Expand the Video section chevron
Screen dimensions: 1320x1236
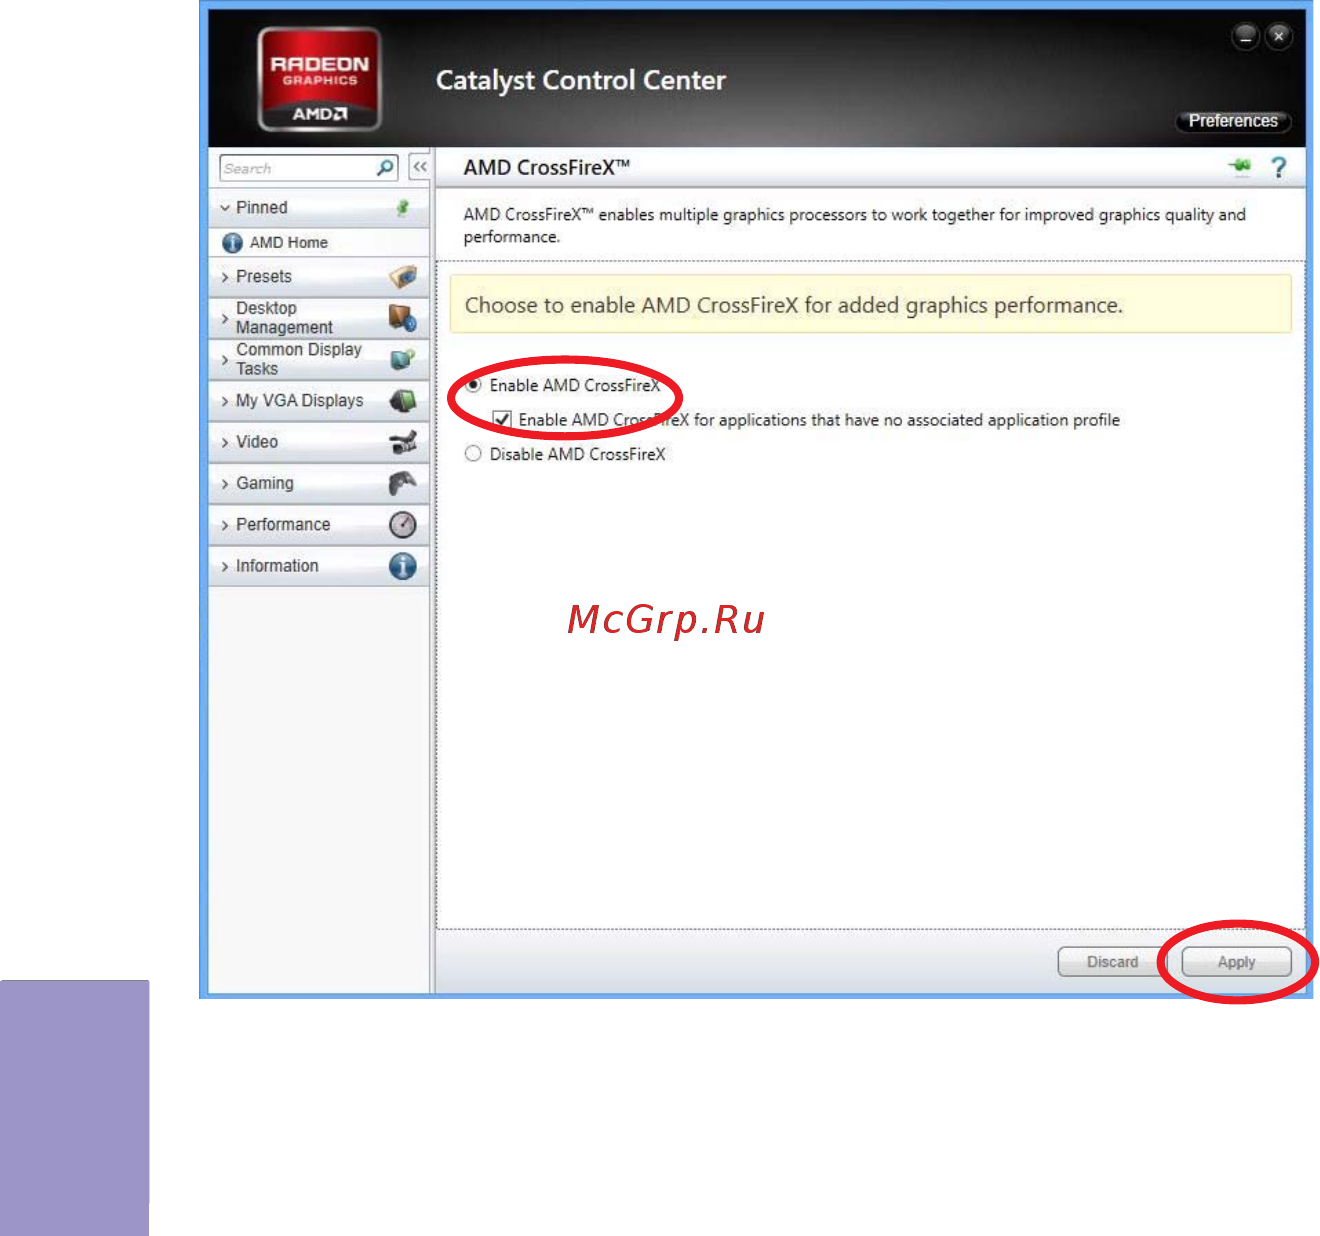[225, 442]
